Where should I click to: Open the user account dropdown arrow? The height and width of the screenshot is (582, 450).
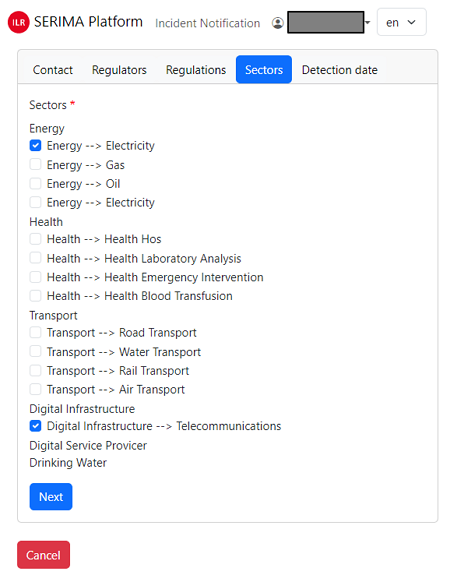coord(368,23)
